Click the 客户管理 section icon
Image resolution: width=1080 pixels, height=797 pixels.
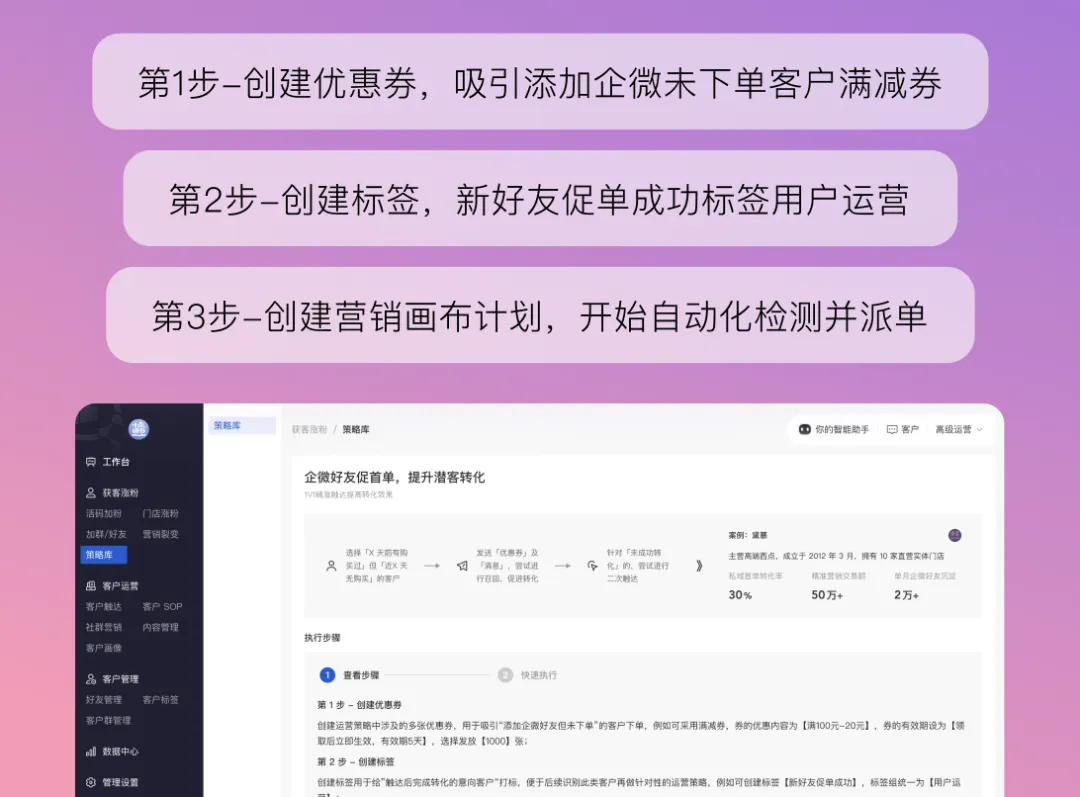pyautogui.click(x=91, y=679)
